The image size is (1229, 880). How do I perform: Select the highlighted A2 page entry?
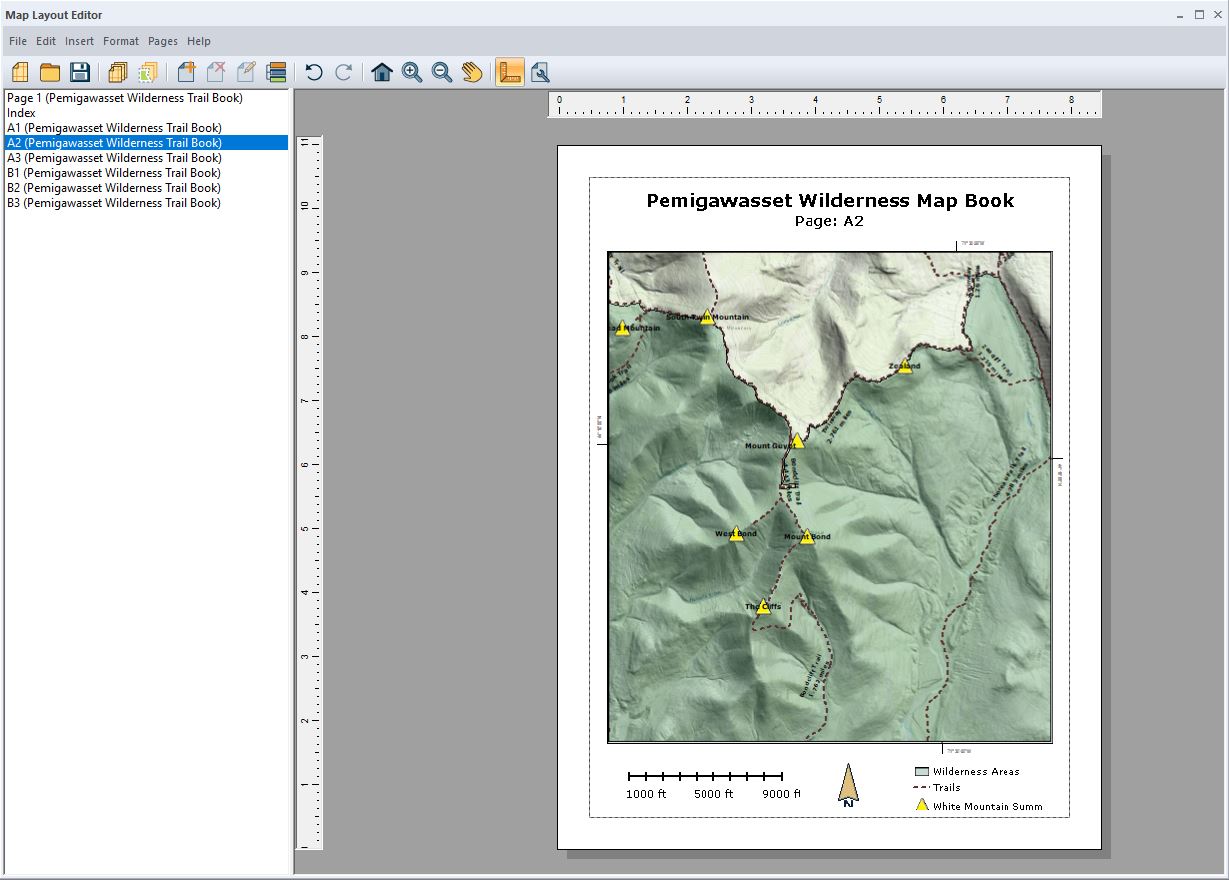147,143
